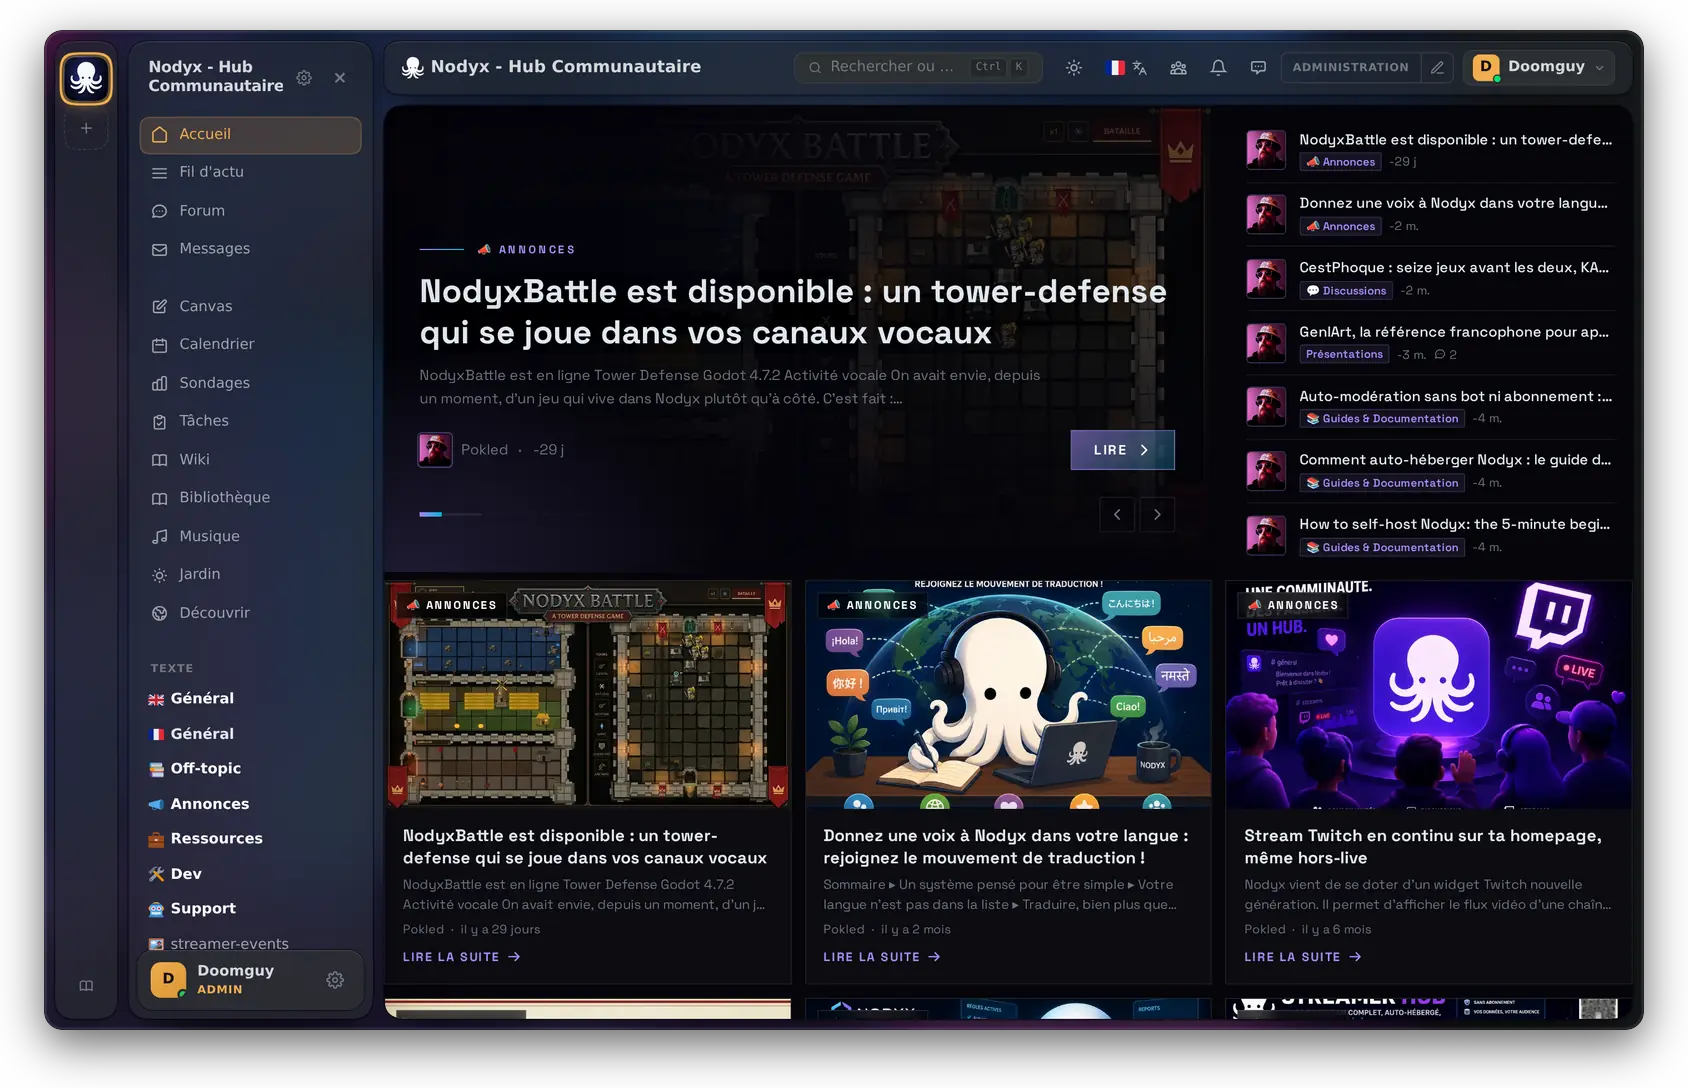Open the chat bubble icon in header
This screenshot has height=1088, width=1688.
1258,67
